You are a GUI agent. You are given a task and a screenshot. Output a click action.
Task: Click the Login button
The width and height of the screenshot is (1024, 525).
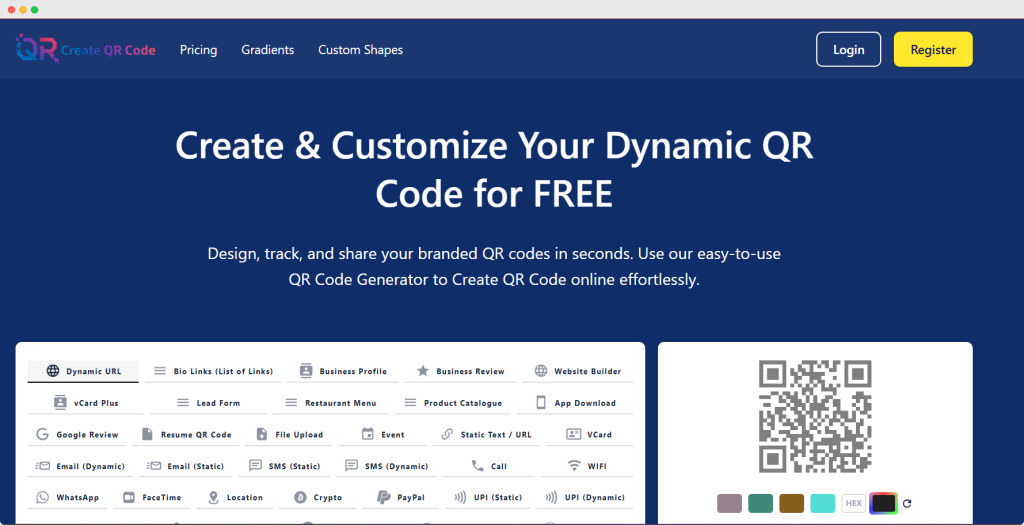[848, 50]
